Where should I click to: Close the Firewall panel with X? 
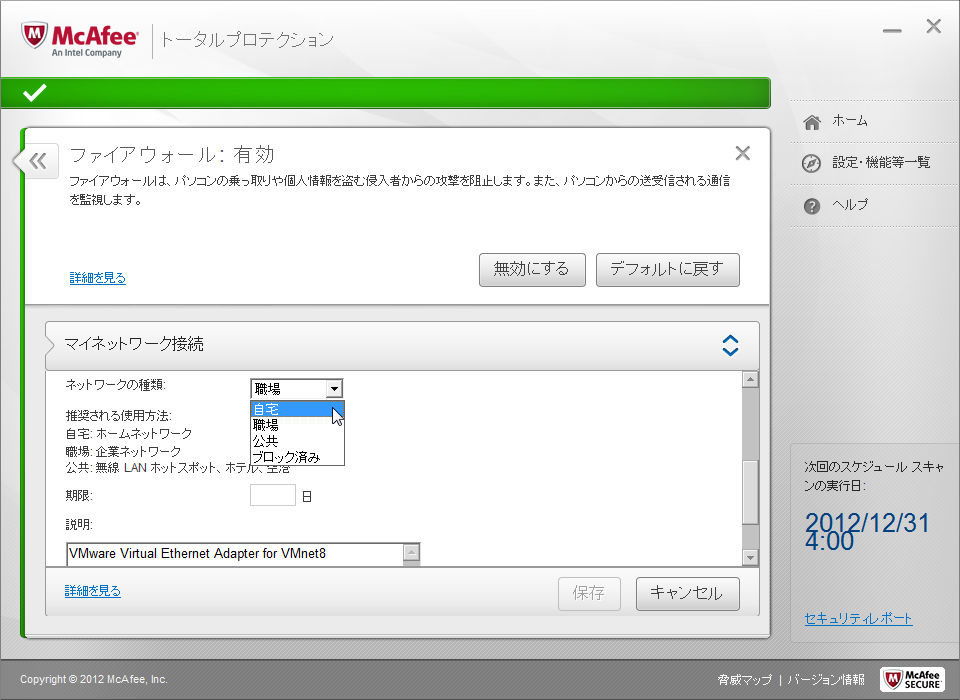pyautogui.click(x=742, y=153)
